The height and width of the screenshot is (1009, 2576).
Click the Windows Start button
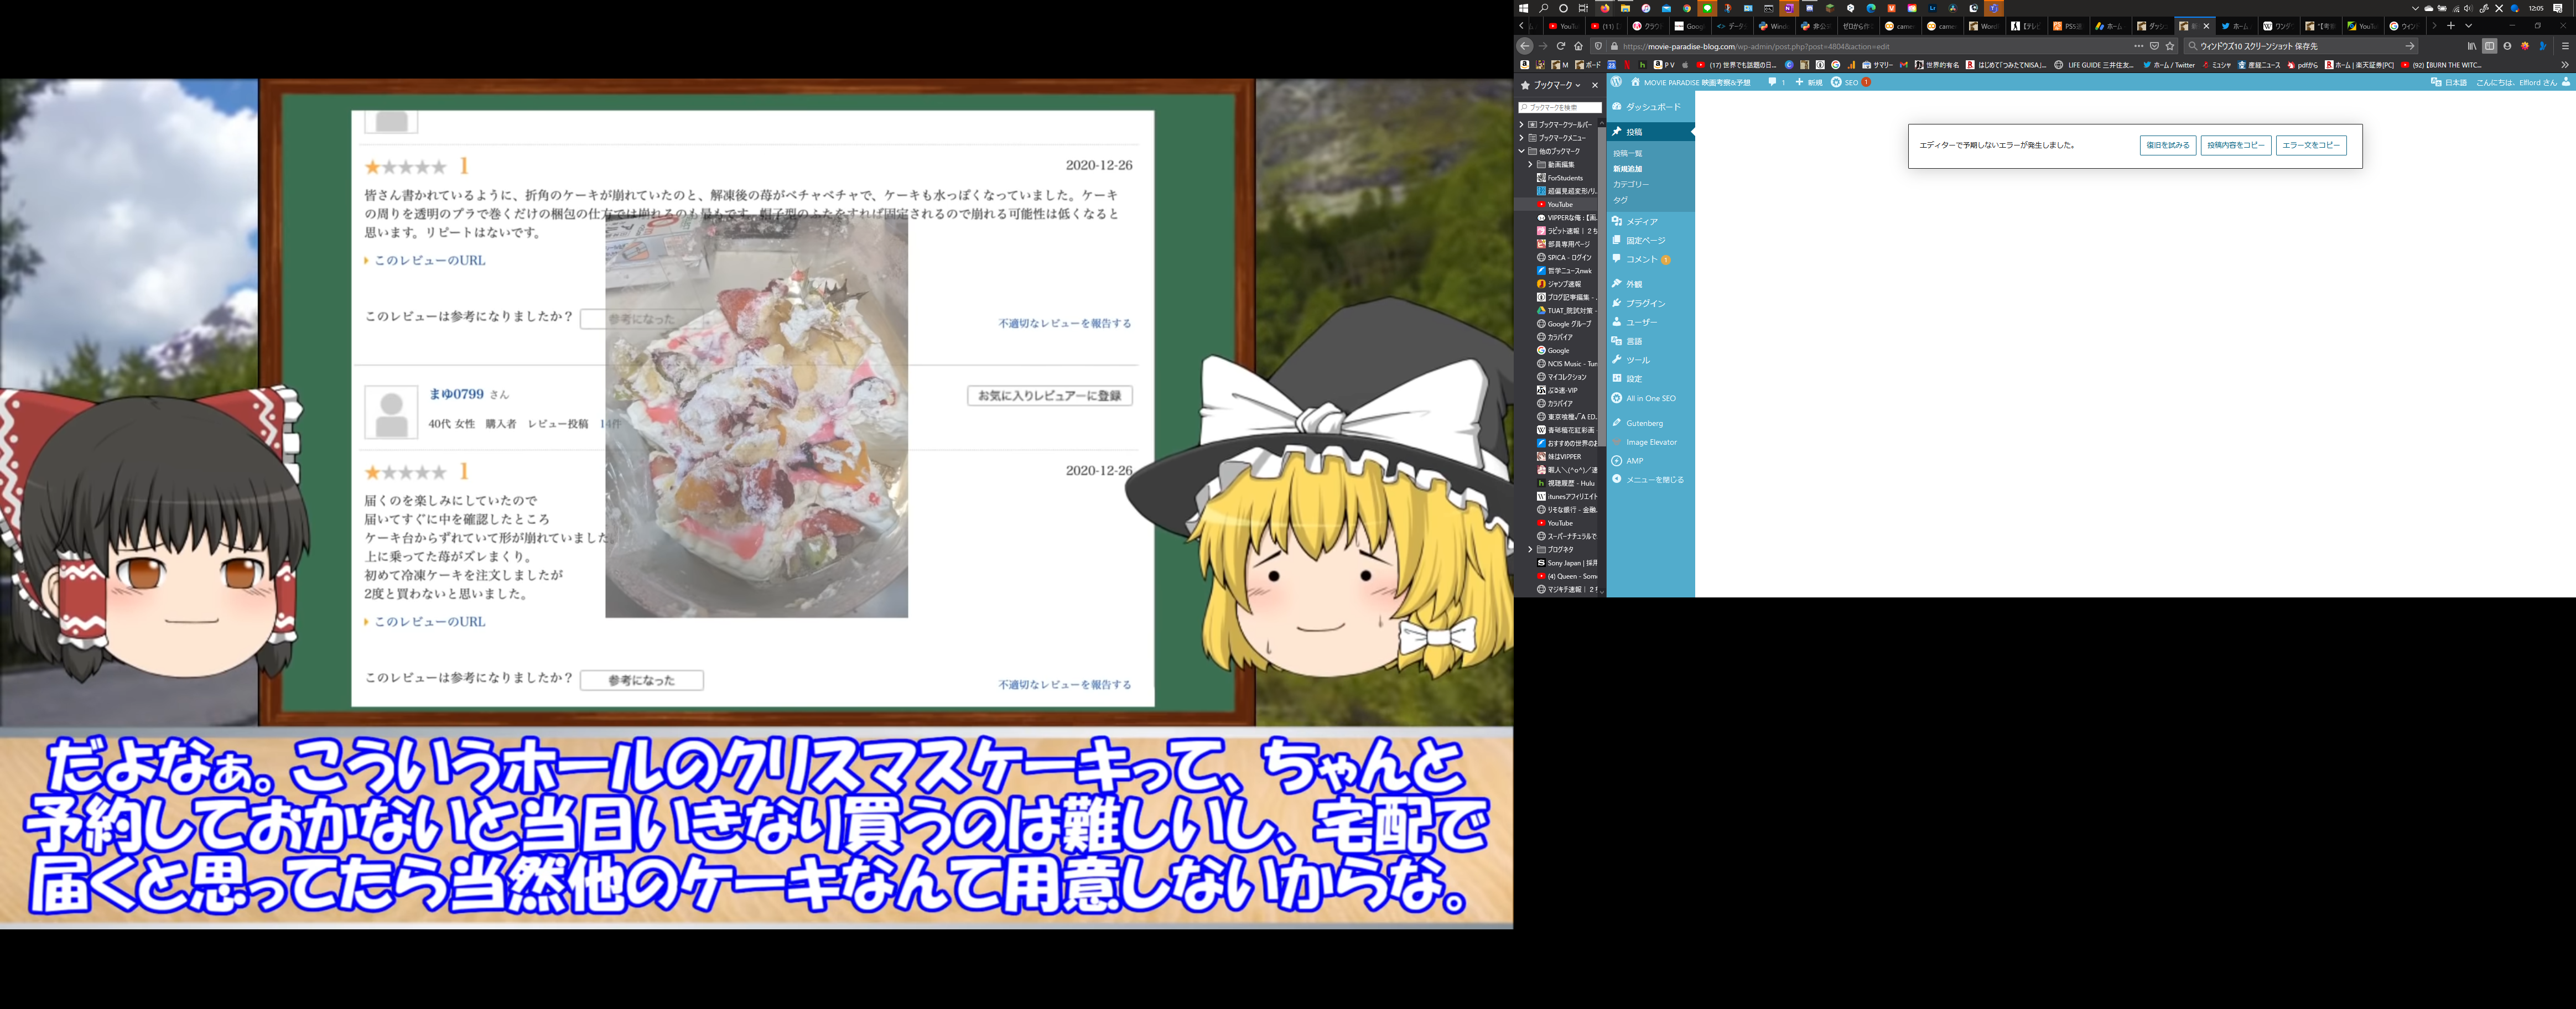1523,8
